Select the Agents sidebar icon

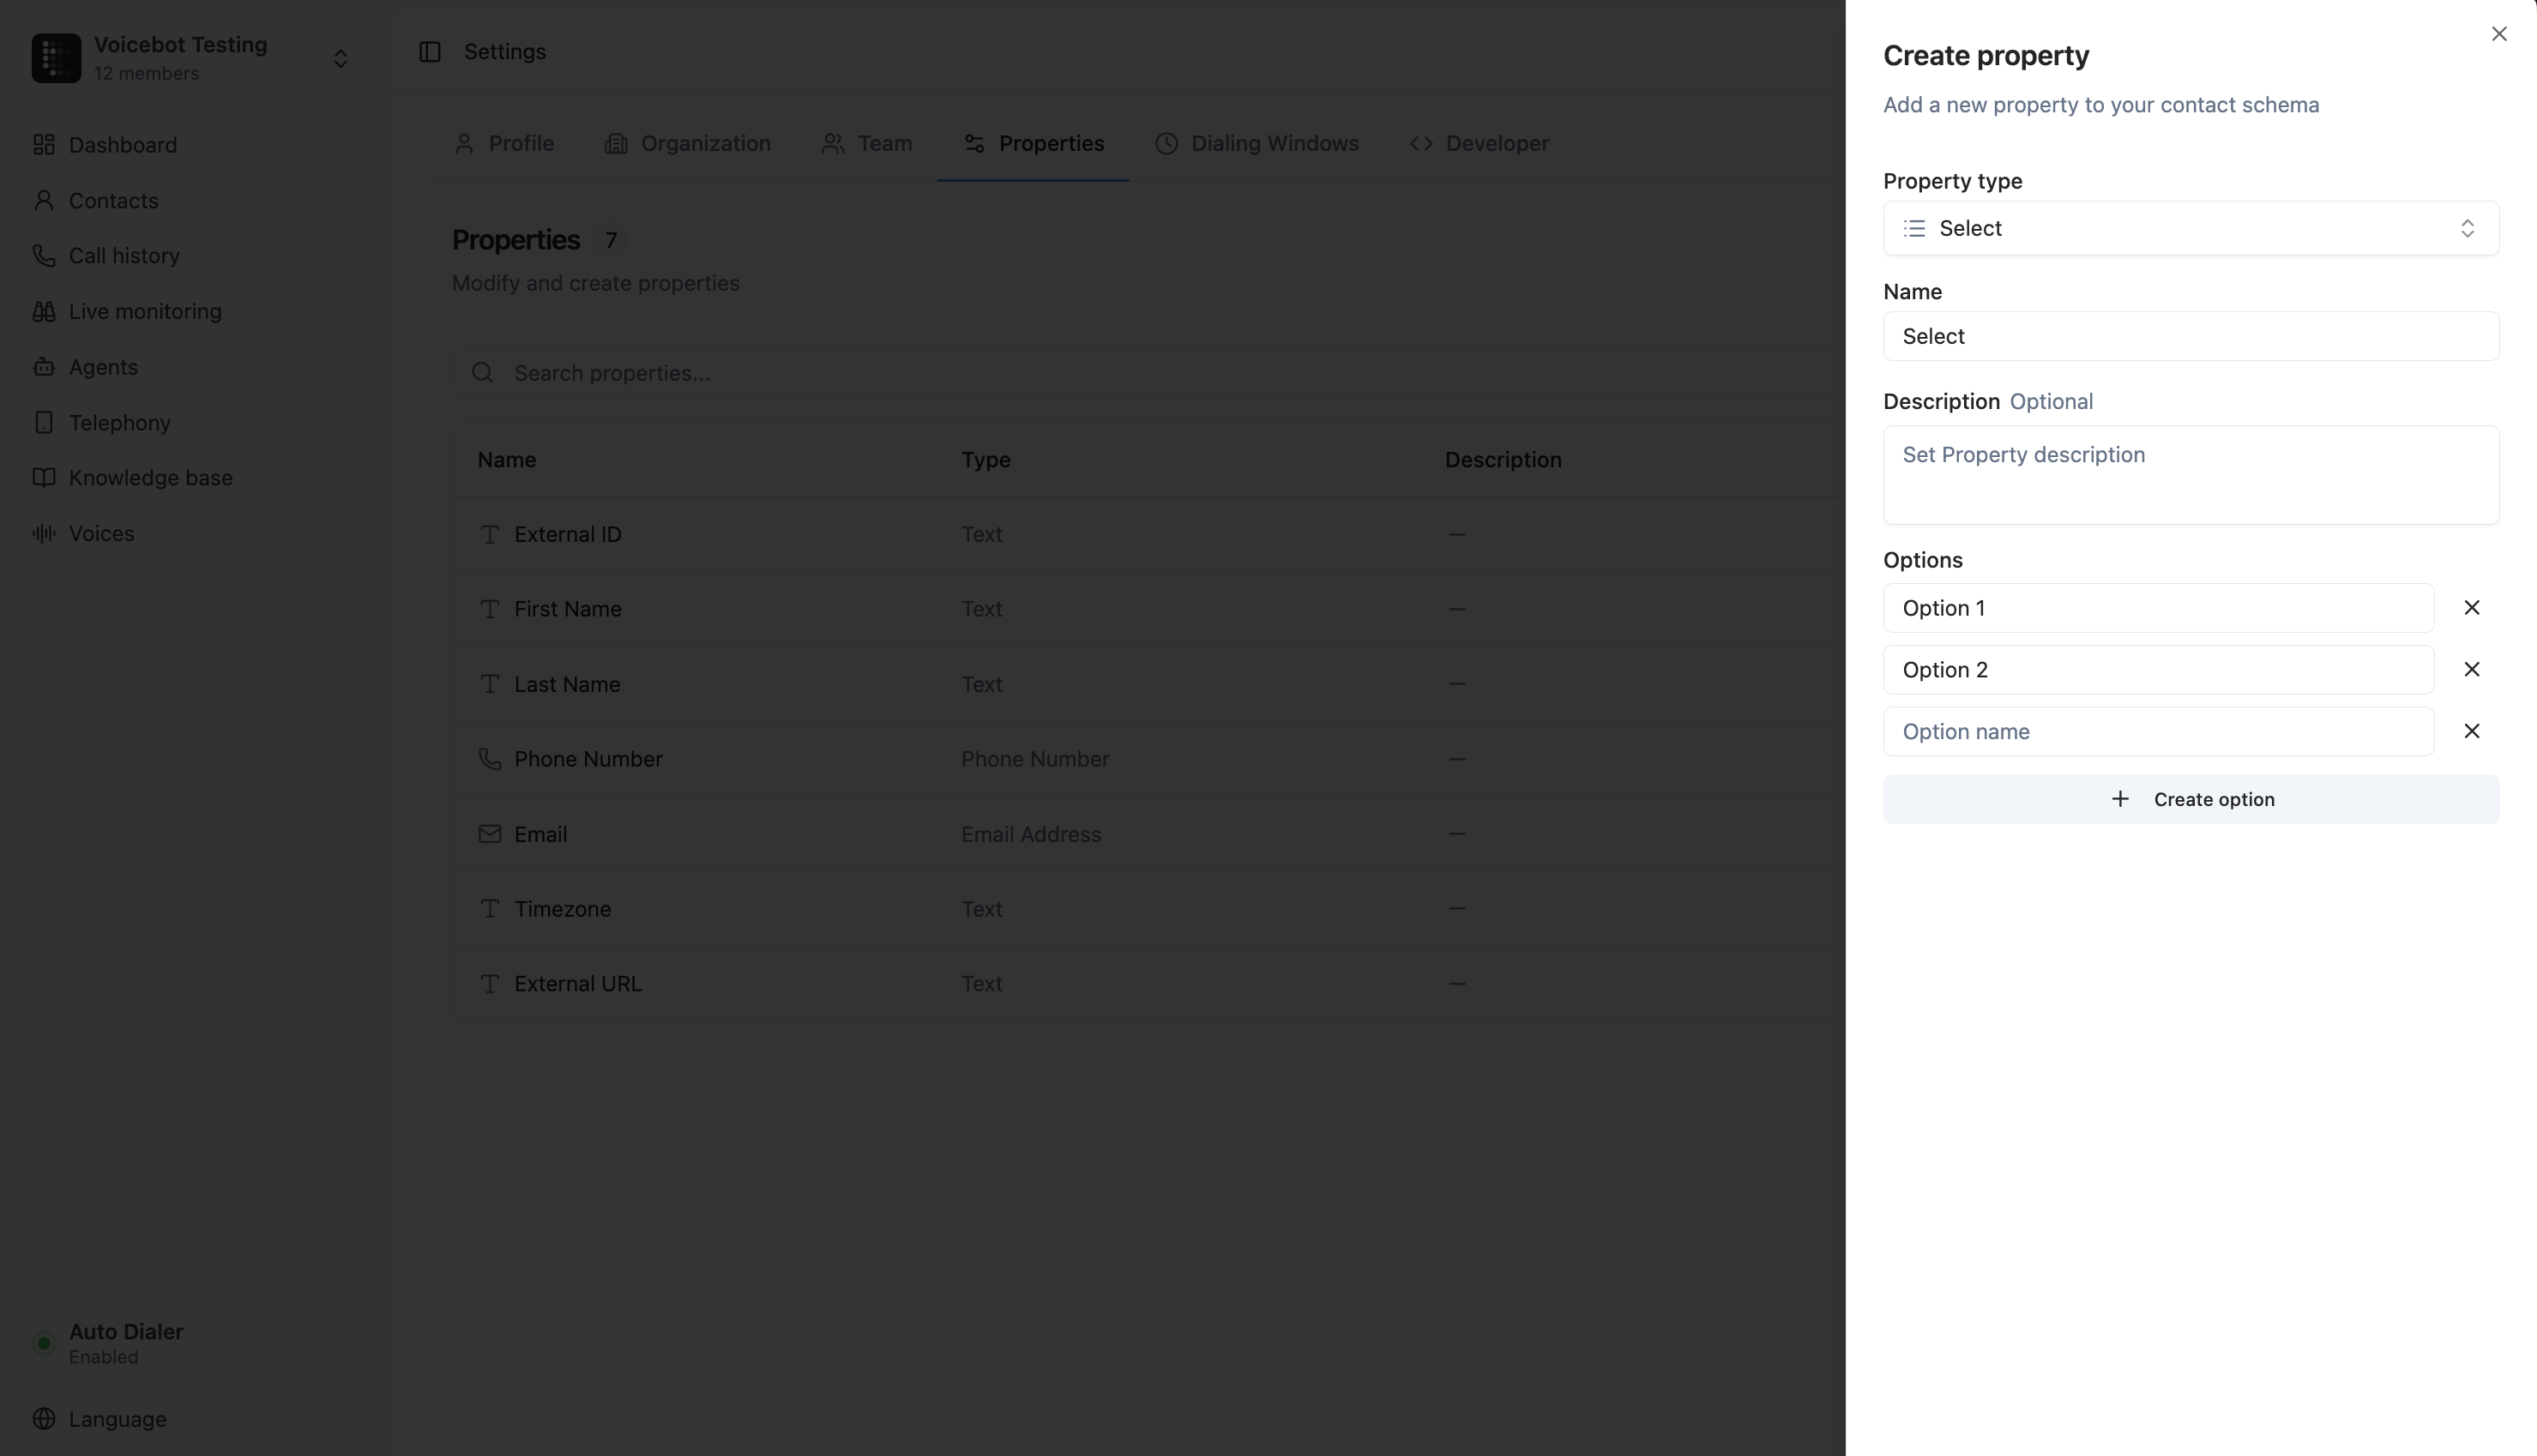click(44, 366)
